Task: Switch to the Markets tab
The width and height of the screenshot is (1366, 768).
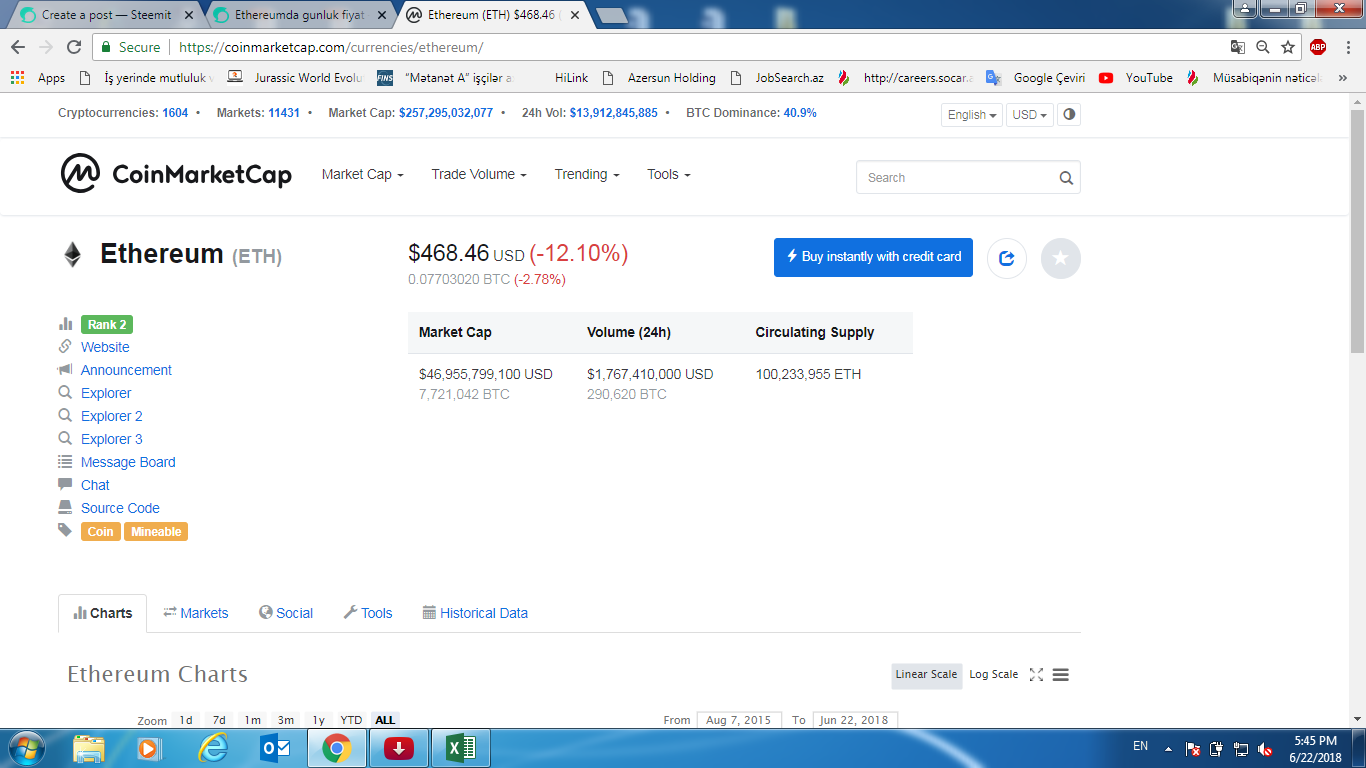Action: pos(196,613)
